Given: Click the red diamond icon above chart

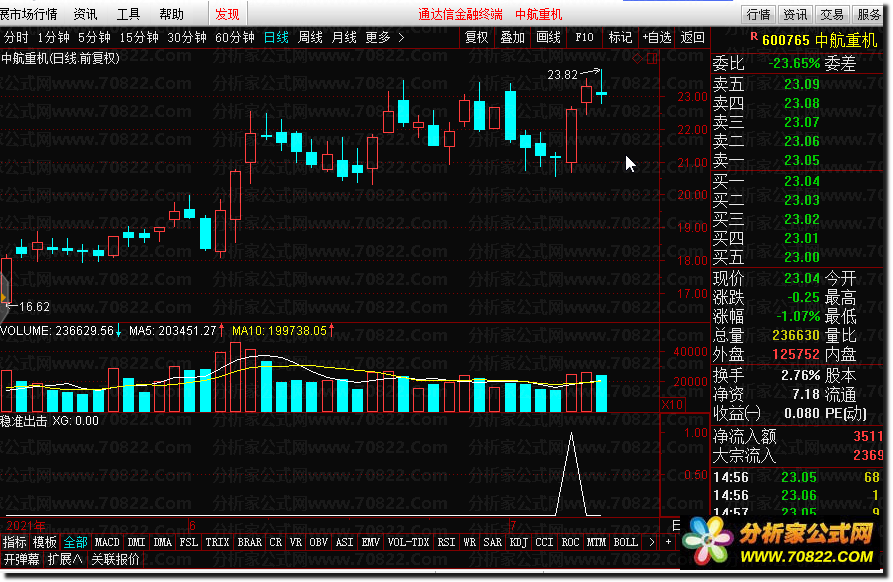Looking at the screenshot, I should (x=637, y=58).
